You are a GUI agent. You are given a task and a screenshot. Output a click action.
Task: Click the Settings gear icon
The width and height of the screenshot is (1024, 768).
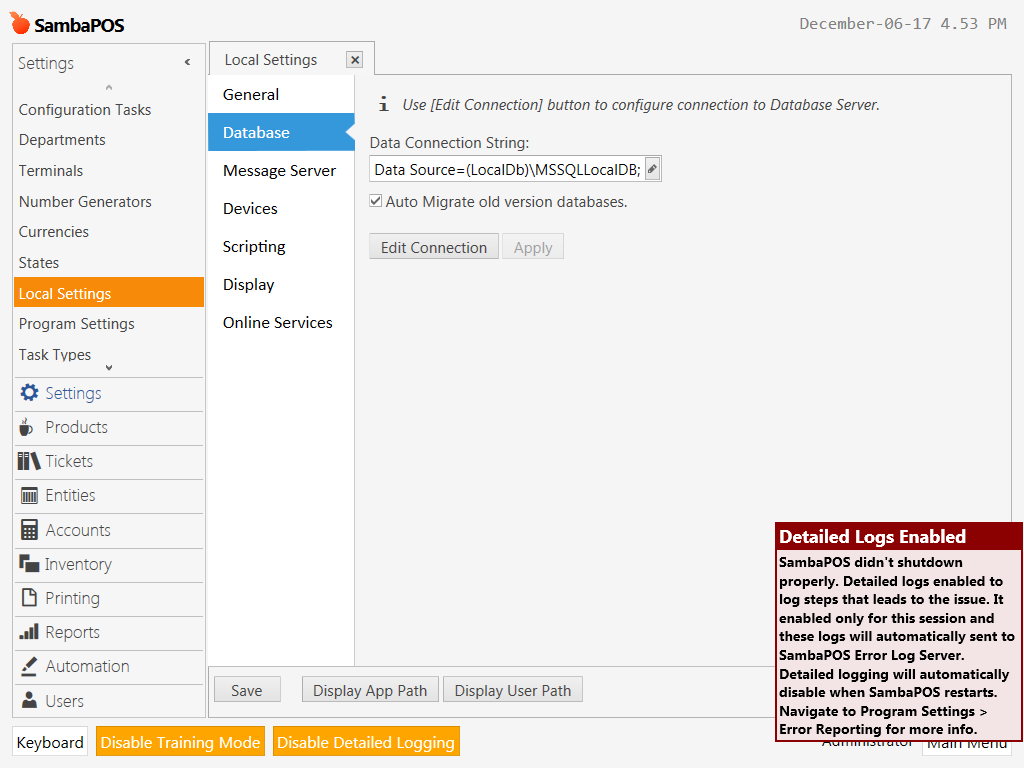pos(29,392)
